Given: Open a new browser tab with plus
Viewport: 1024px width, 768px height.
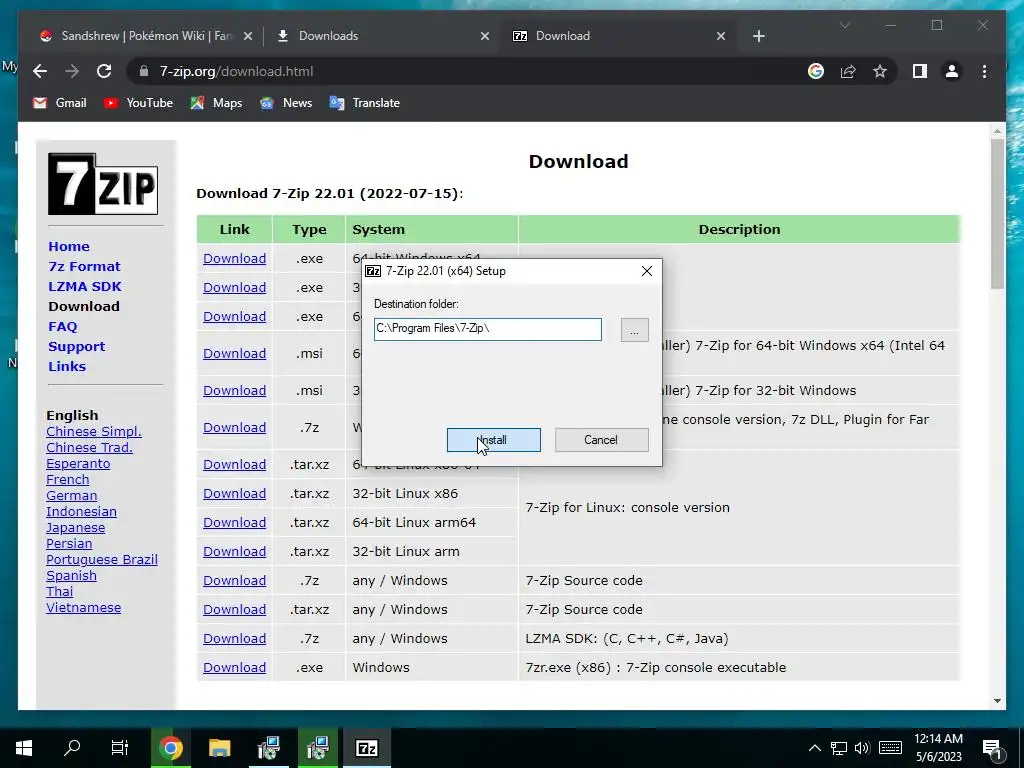Looking at the screenshot, I should pos(758,36).
